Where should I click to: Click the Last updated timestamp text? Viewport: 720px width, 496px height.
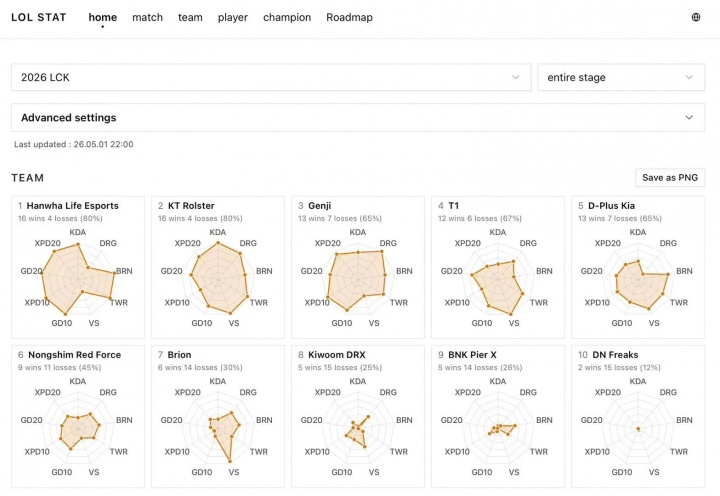[x=73, y=144]
